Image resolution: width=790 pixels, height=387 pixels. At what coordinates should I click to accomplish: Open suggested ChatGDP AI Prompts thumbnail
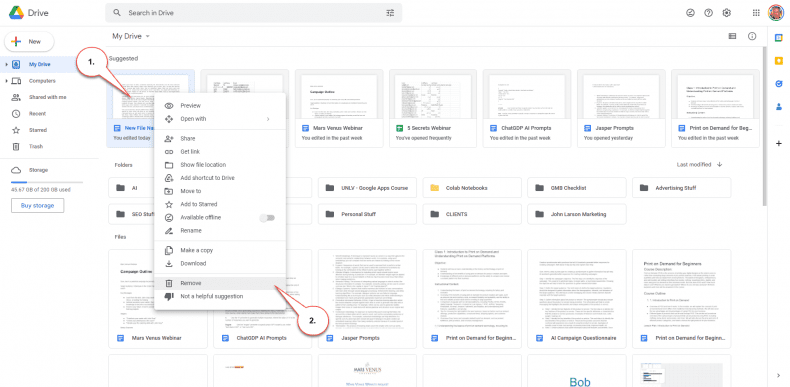coord(526,96)
